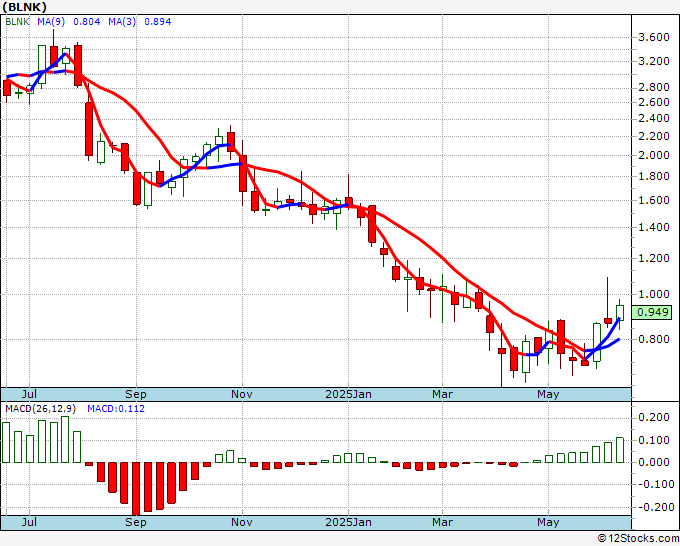This screenshot has width=680, height=546.
Task: Click the 1.600 price axis label
Action: tap(654, 200)
